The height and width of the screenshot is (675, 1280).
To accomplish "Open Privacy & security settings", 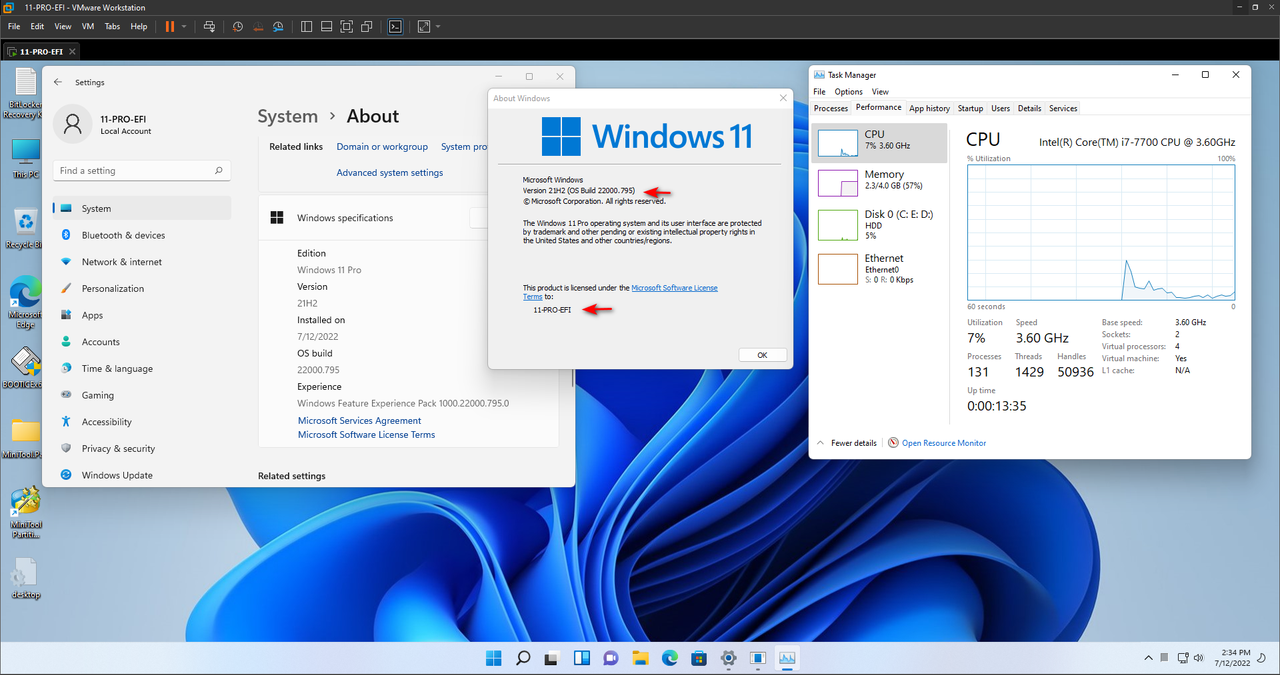I will (x=142, y=448).
